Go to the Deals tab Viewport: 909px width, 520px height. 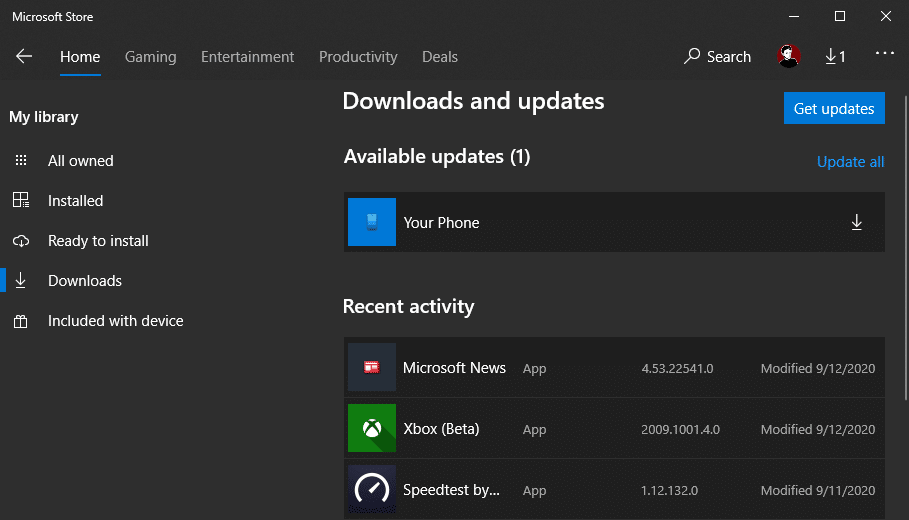439,57
